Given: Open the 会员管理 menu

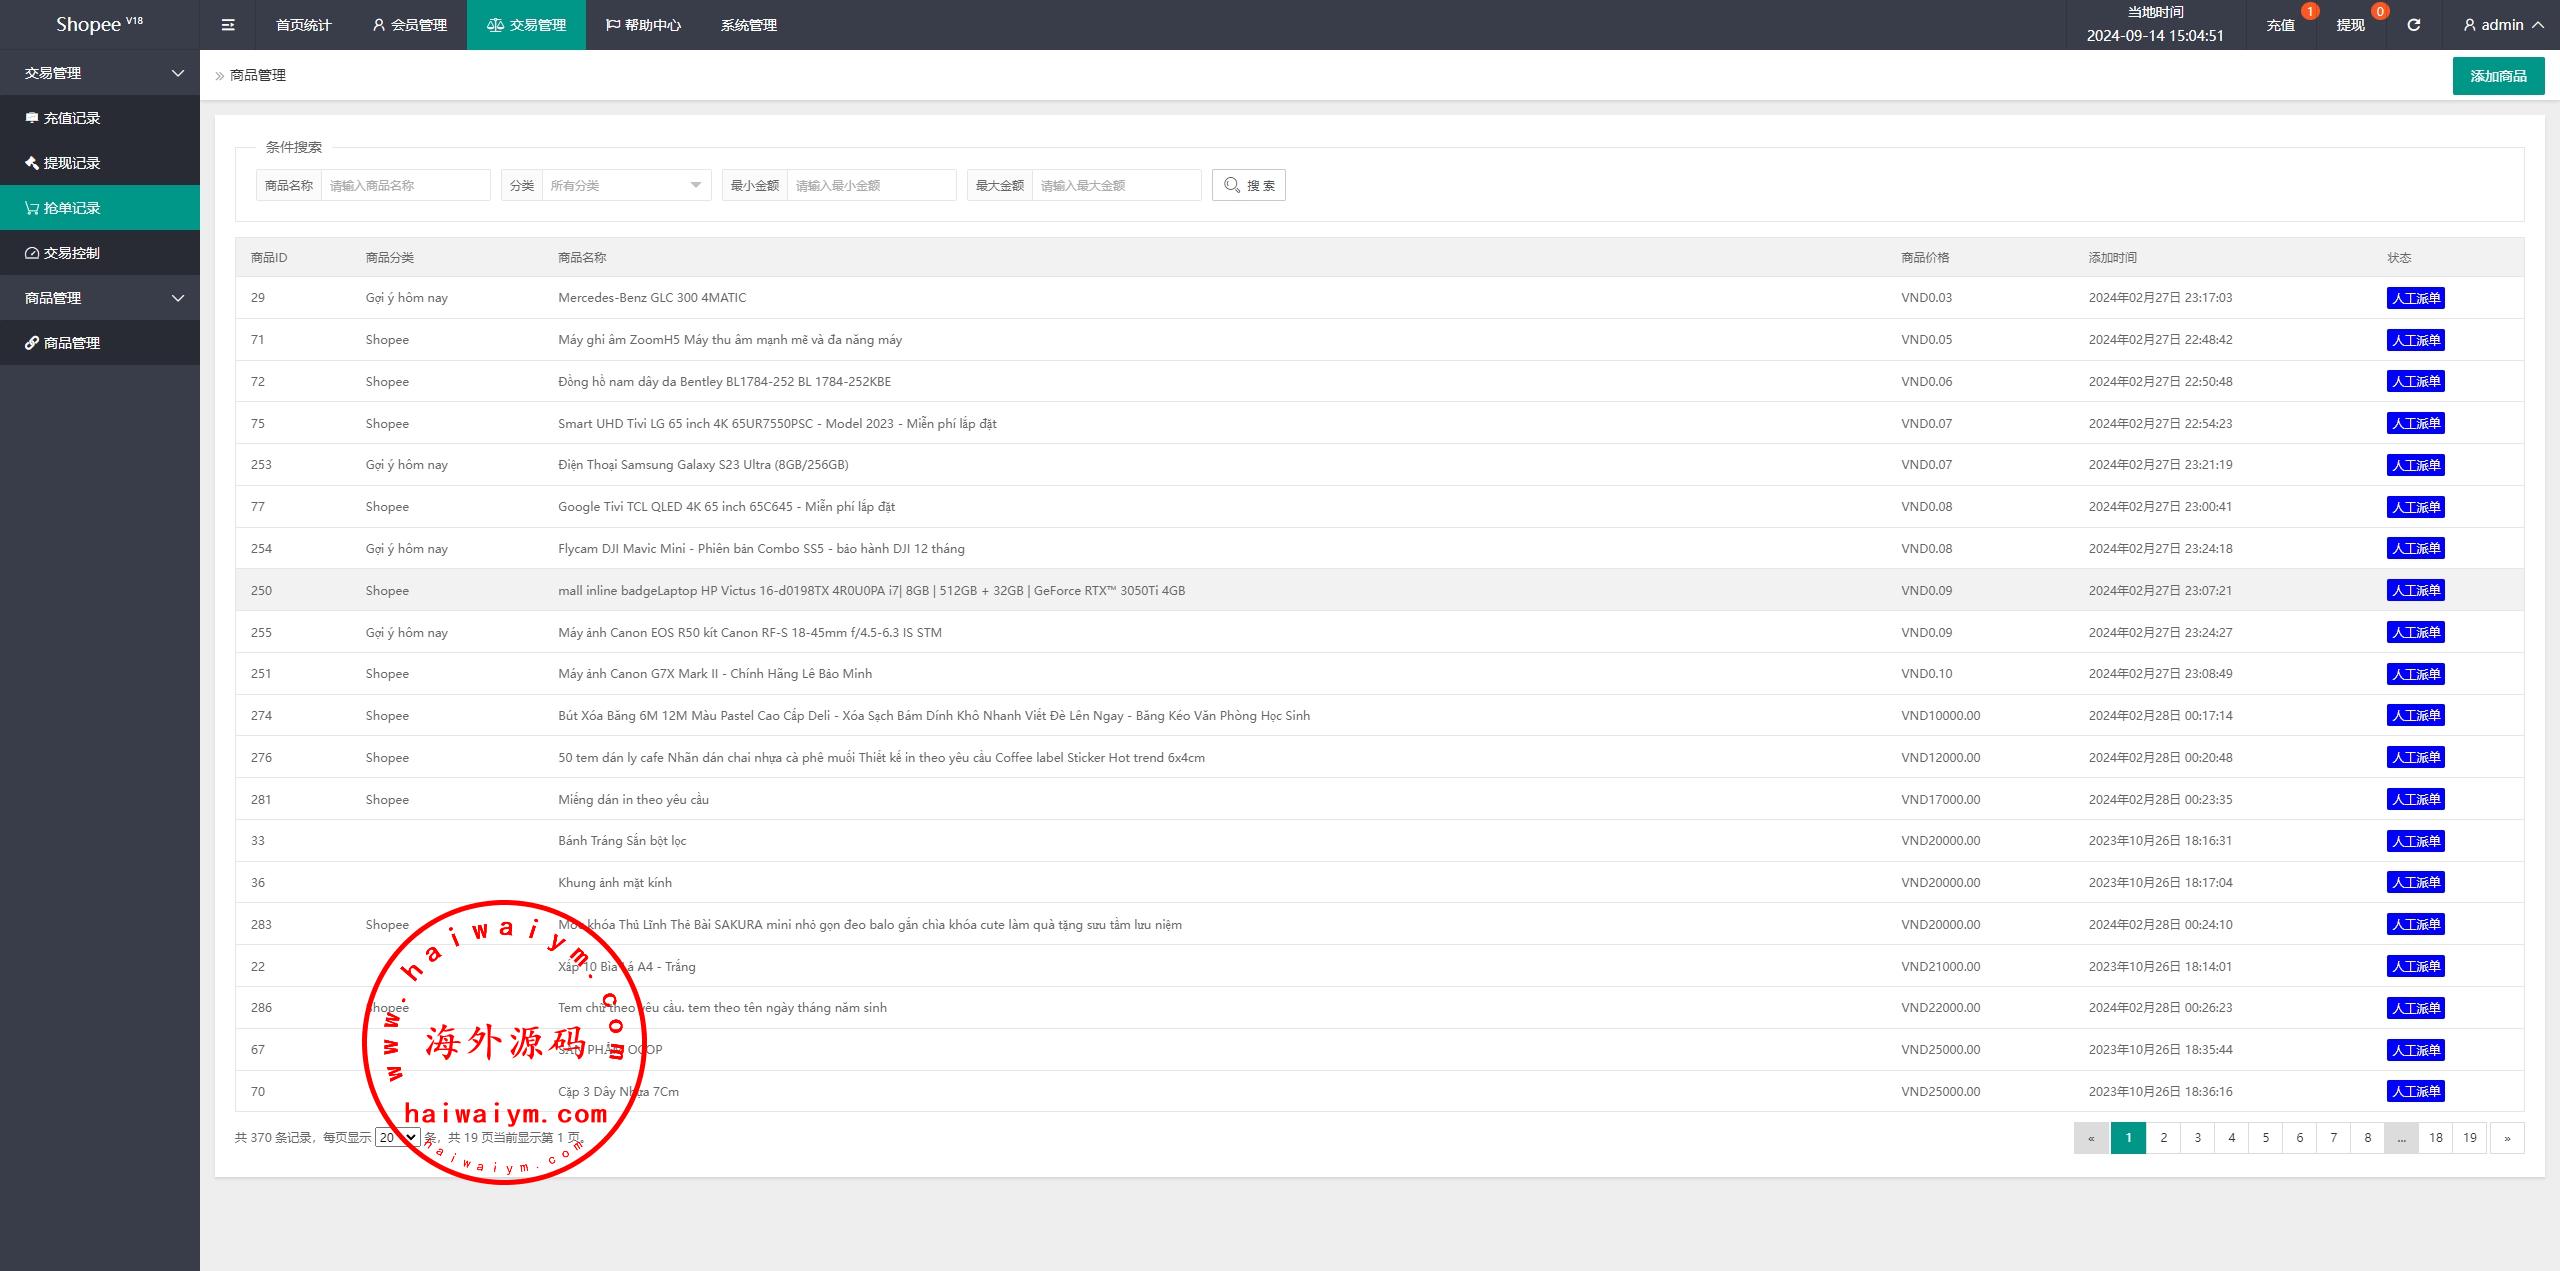Looking at the screenshot, I should tap(409, 25).
